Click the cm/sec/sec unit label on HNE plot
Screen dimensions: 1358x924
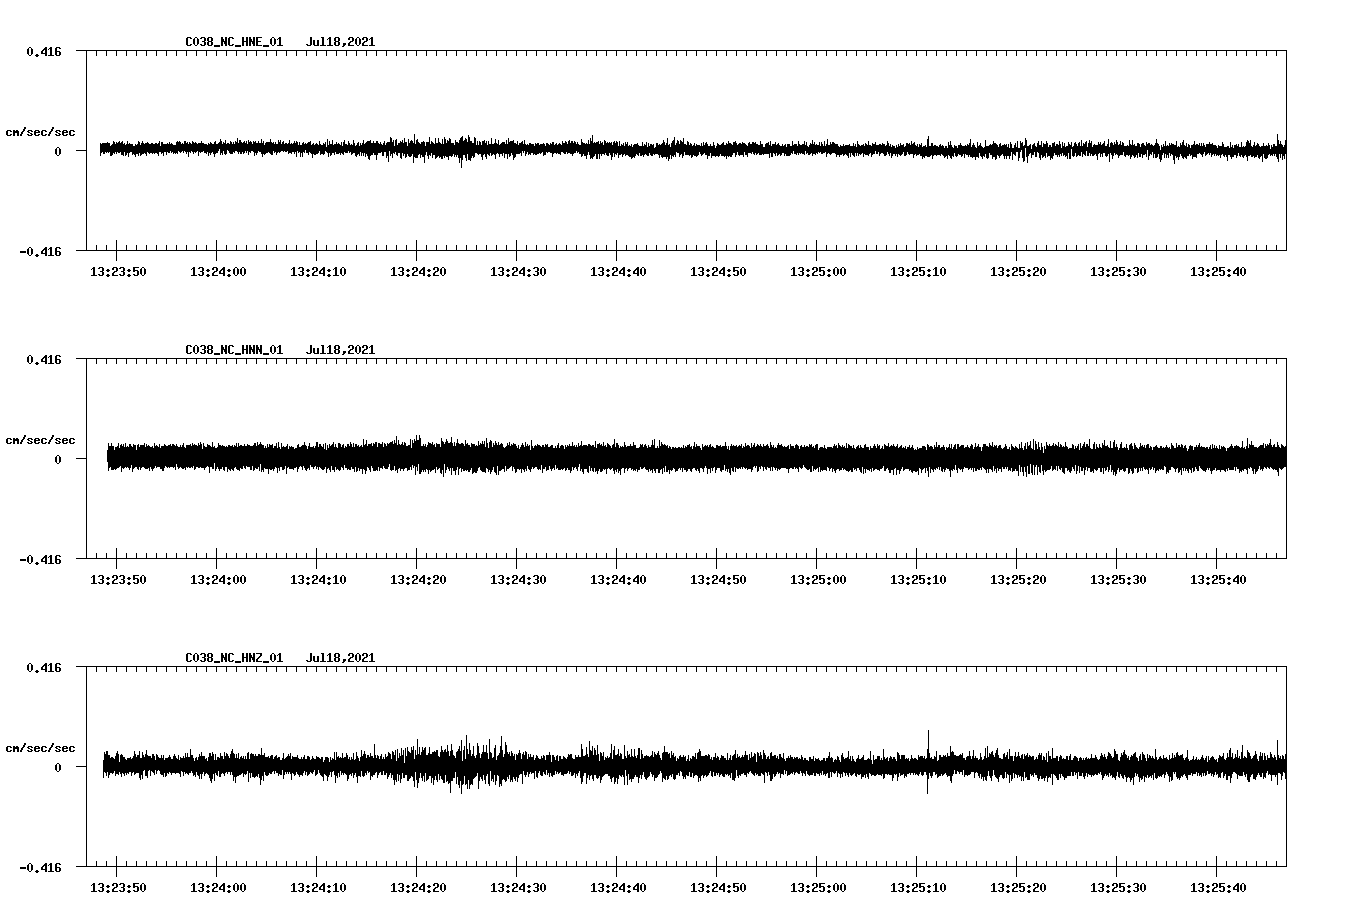click(40, 132)
